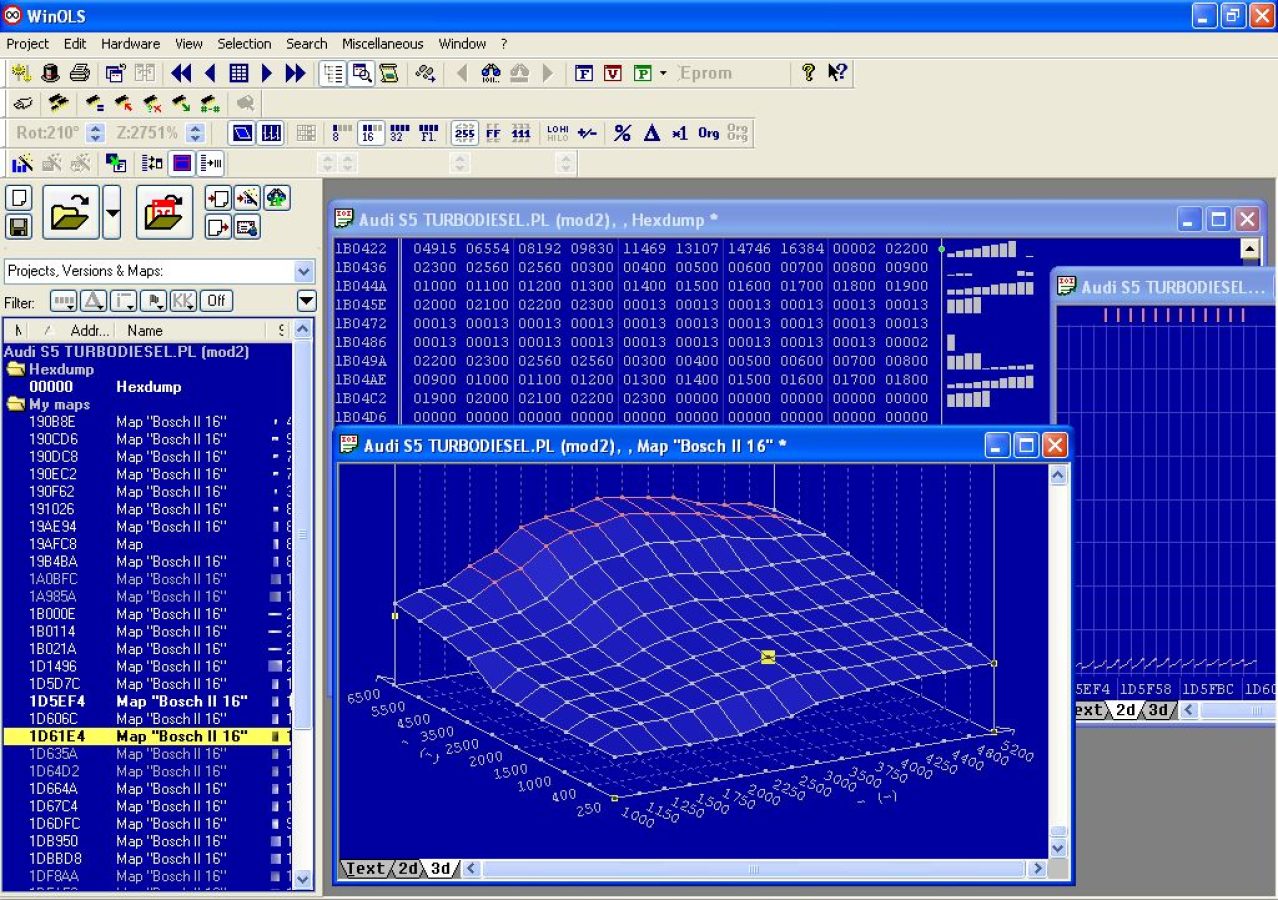Open the Hardware menu
This screenshot has height=900, width=1278.
(x=130, y=44)
